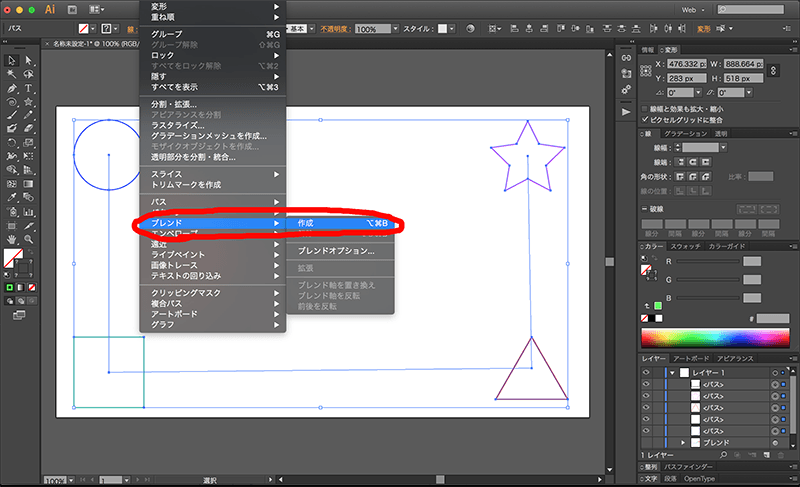
Task: Select the Column Graph tool
Action: point(29,211)
